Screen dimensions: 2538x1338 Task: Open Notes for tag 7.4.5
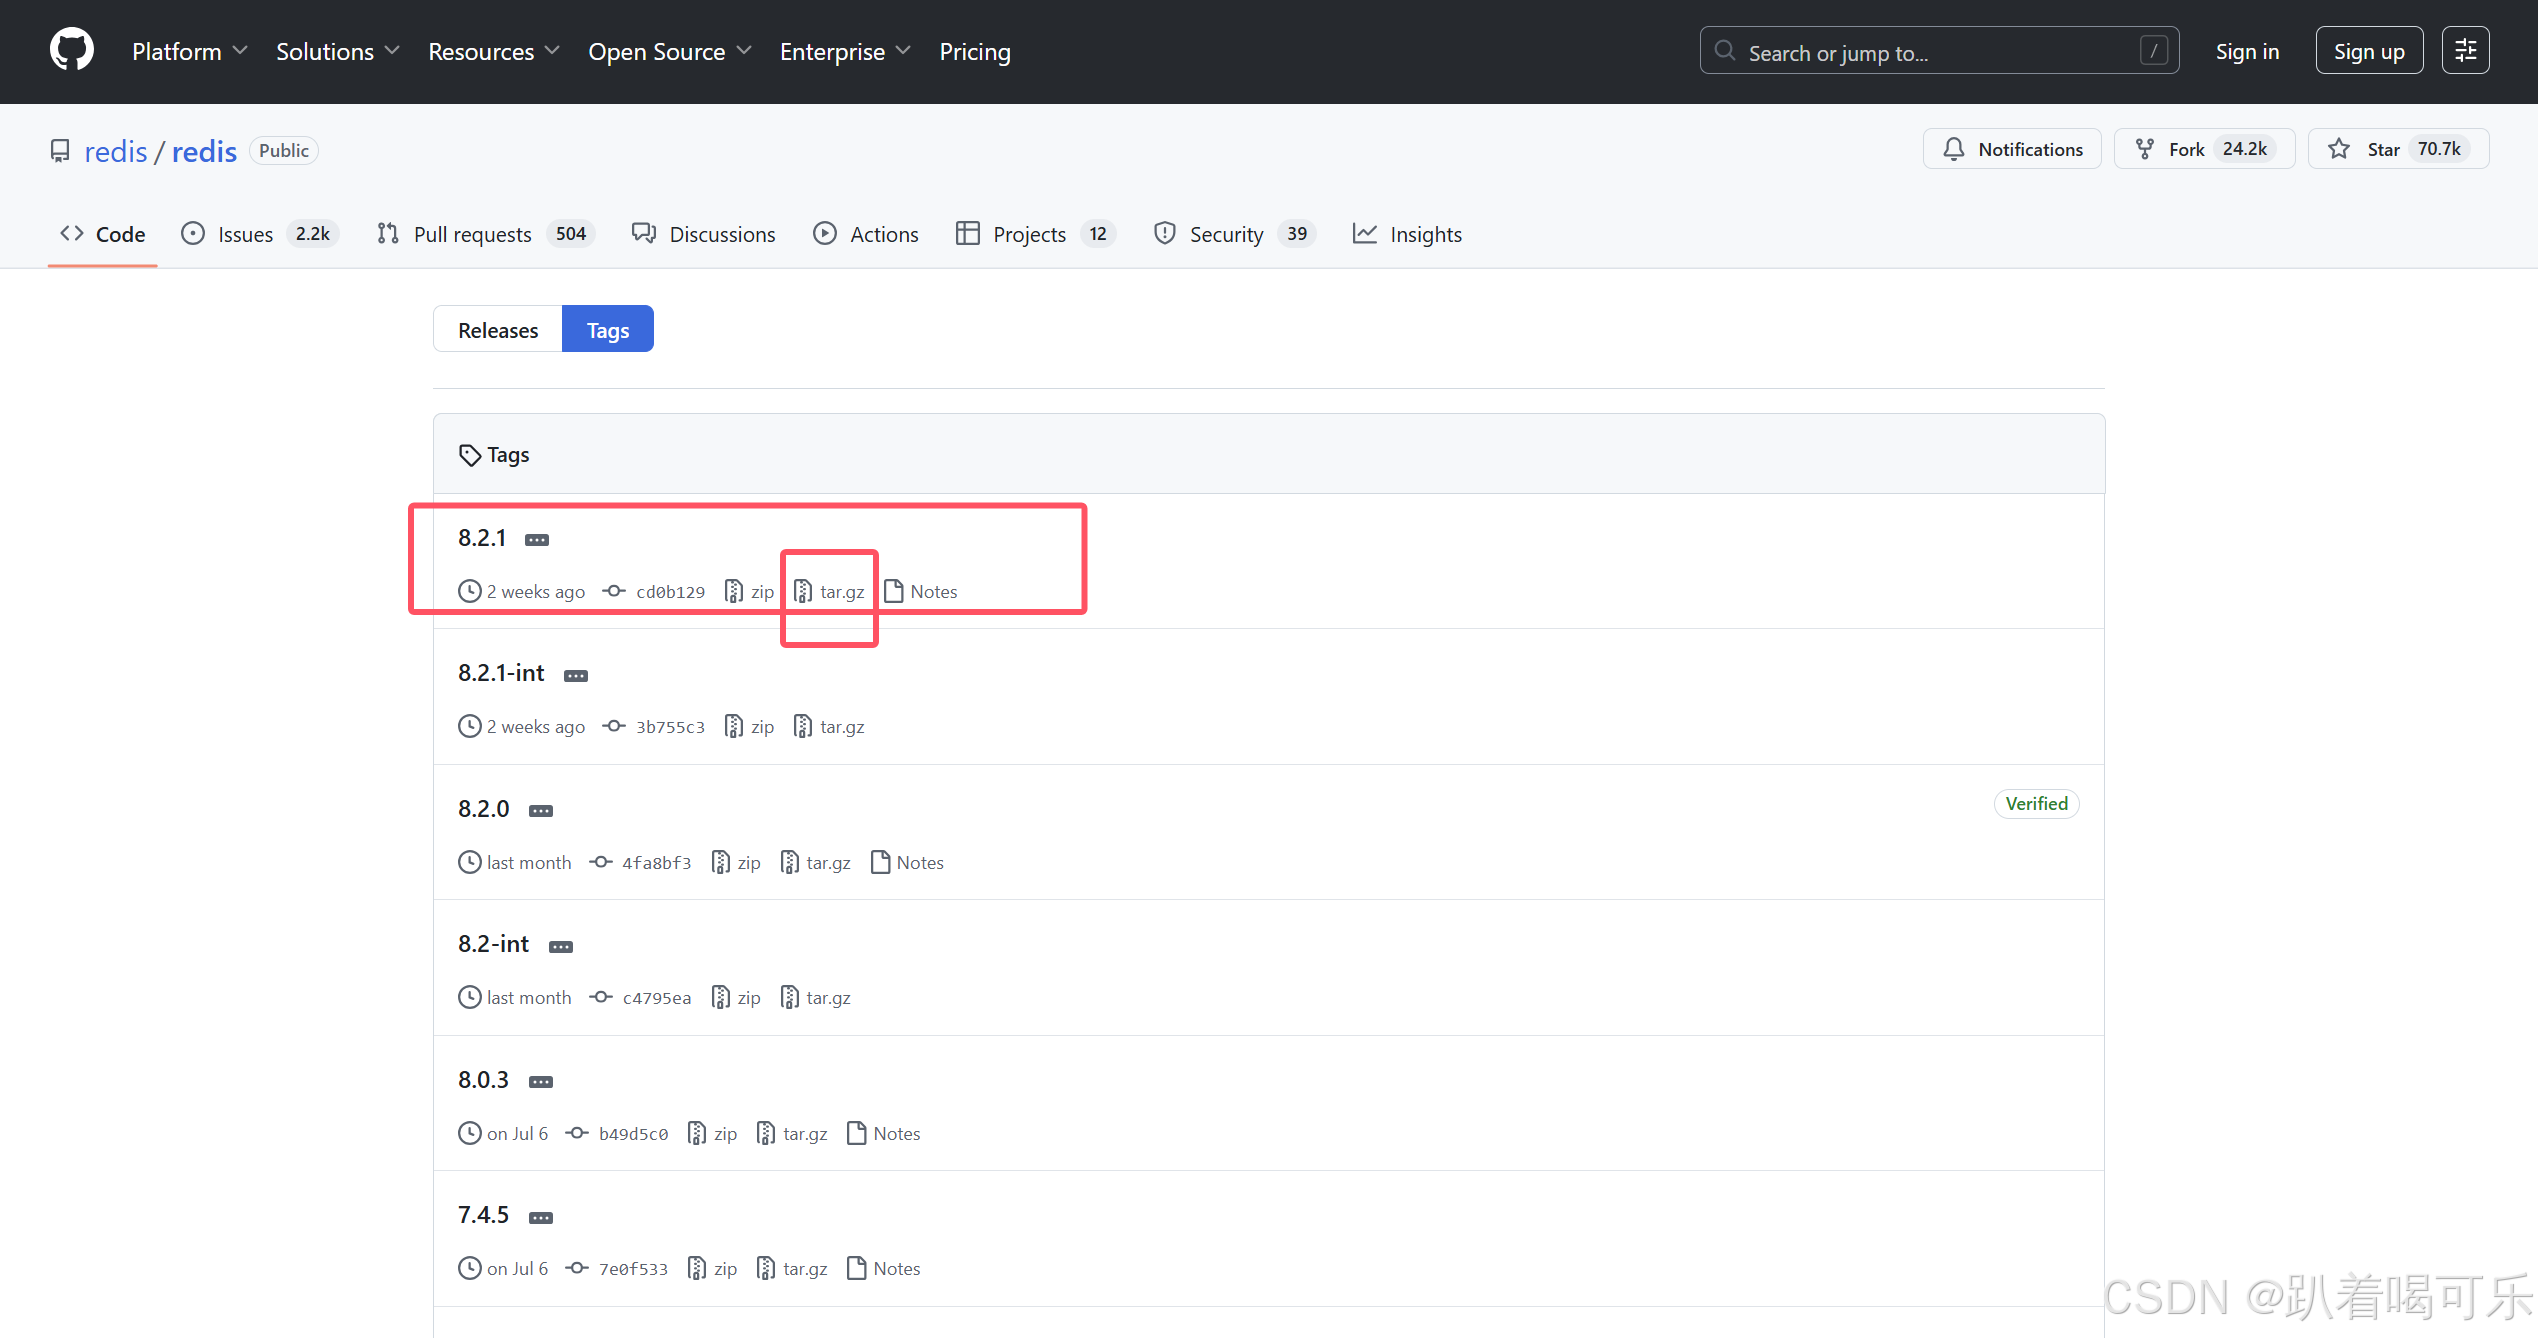pyautogui.click(x=884, y=1268)
